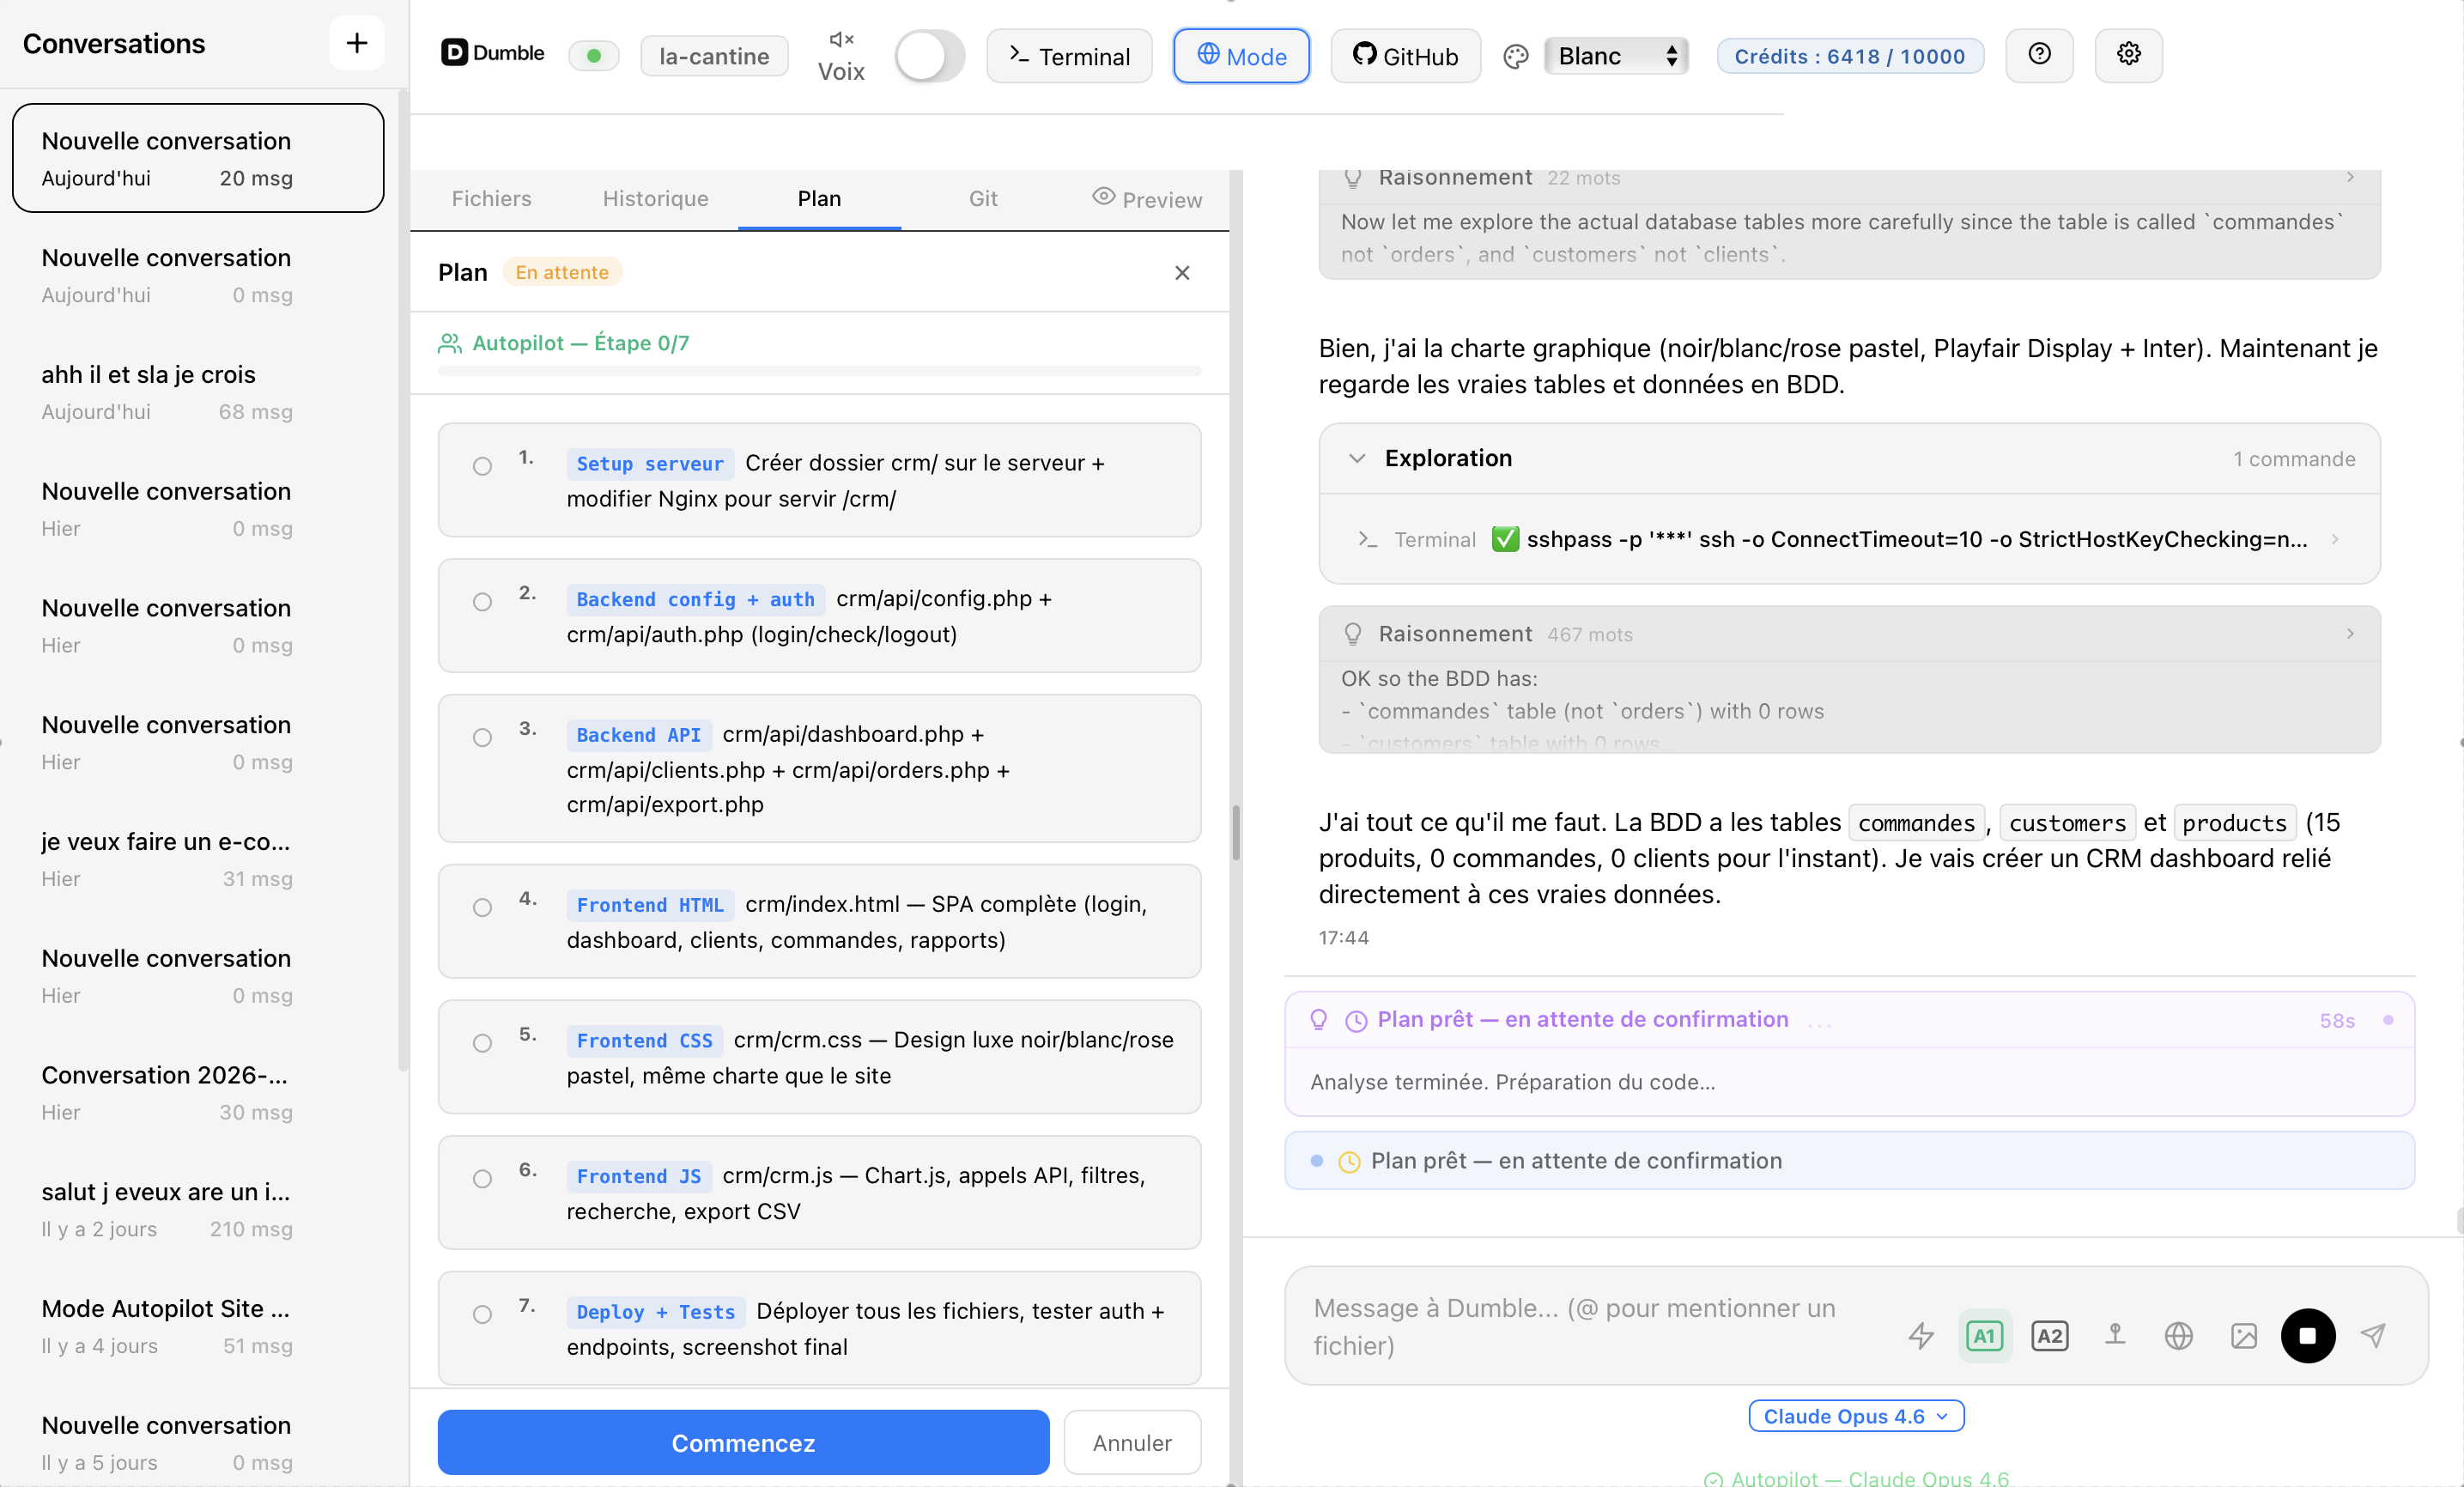Toggle the Voix switch
Image resolution: width=2464 pixels, height=1487 pixels.
(x=929, y=56)
